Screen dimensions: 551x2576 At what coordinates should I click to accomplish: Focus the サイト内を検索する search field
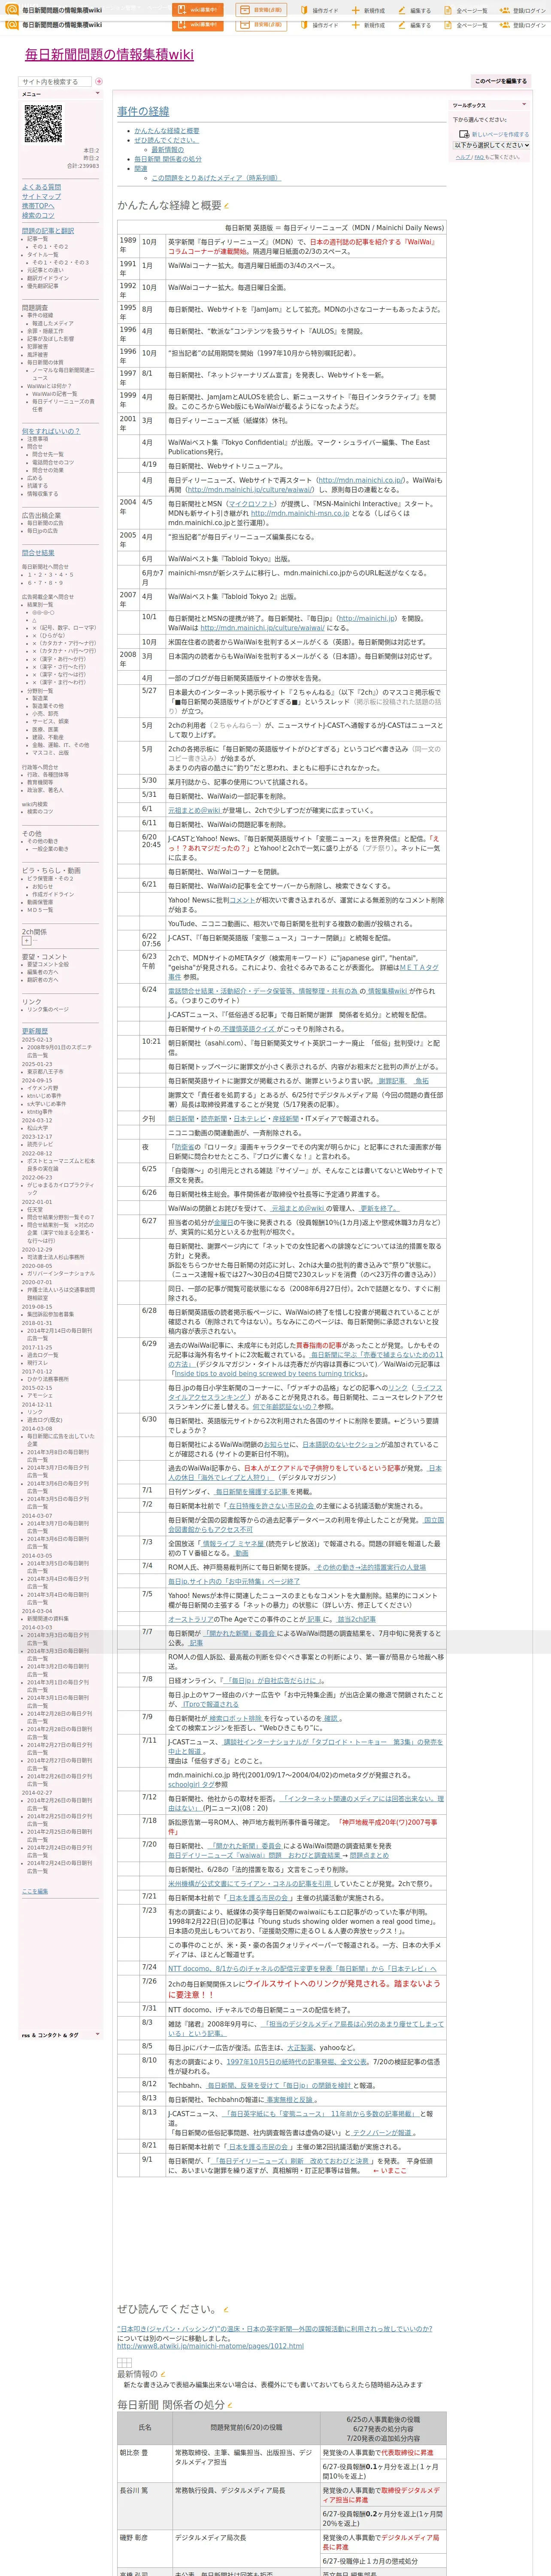click(x=56, y=82)
